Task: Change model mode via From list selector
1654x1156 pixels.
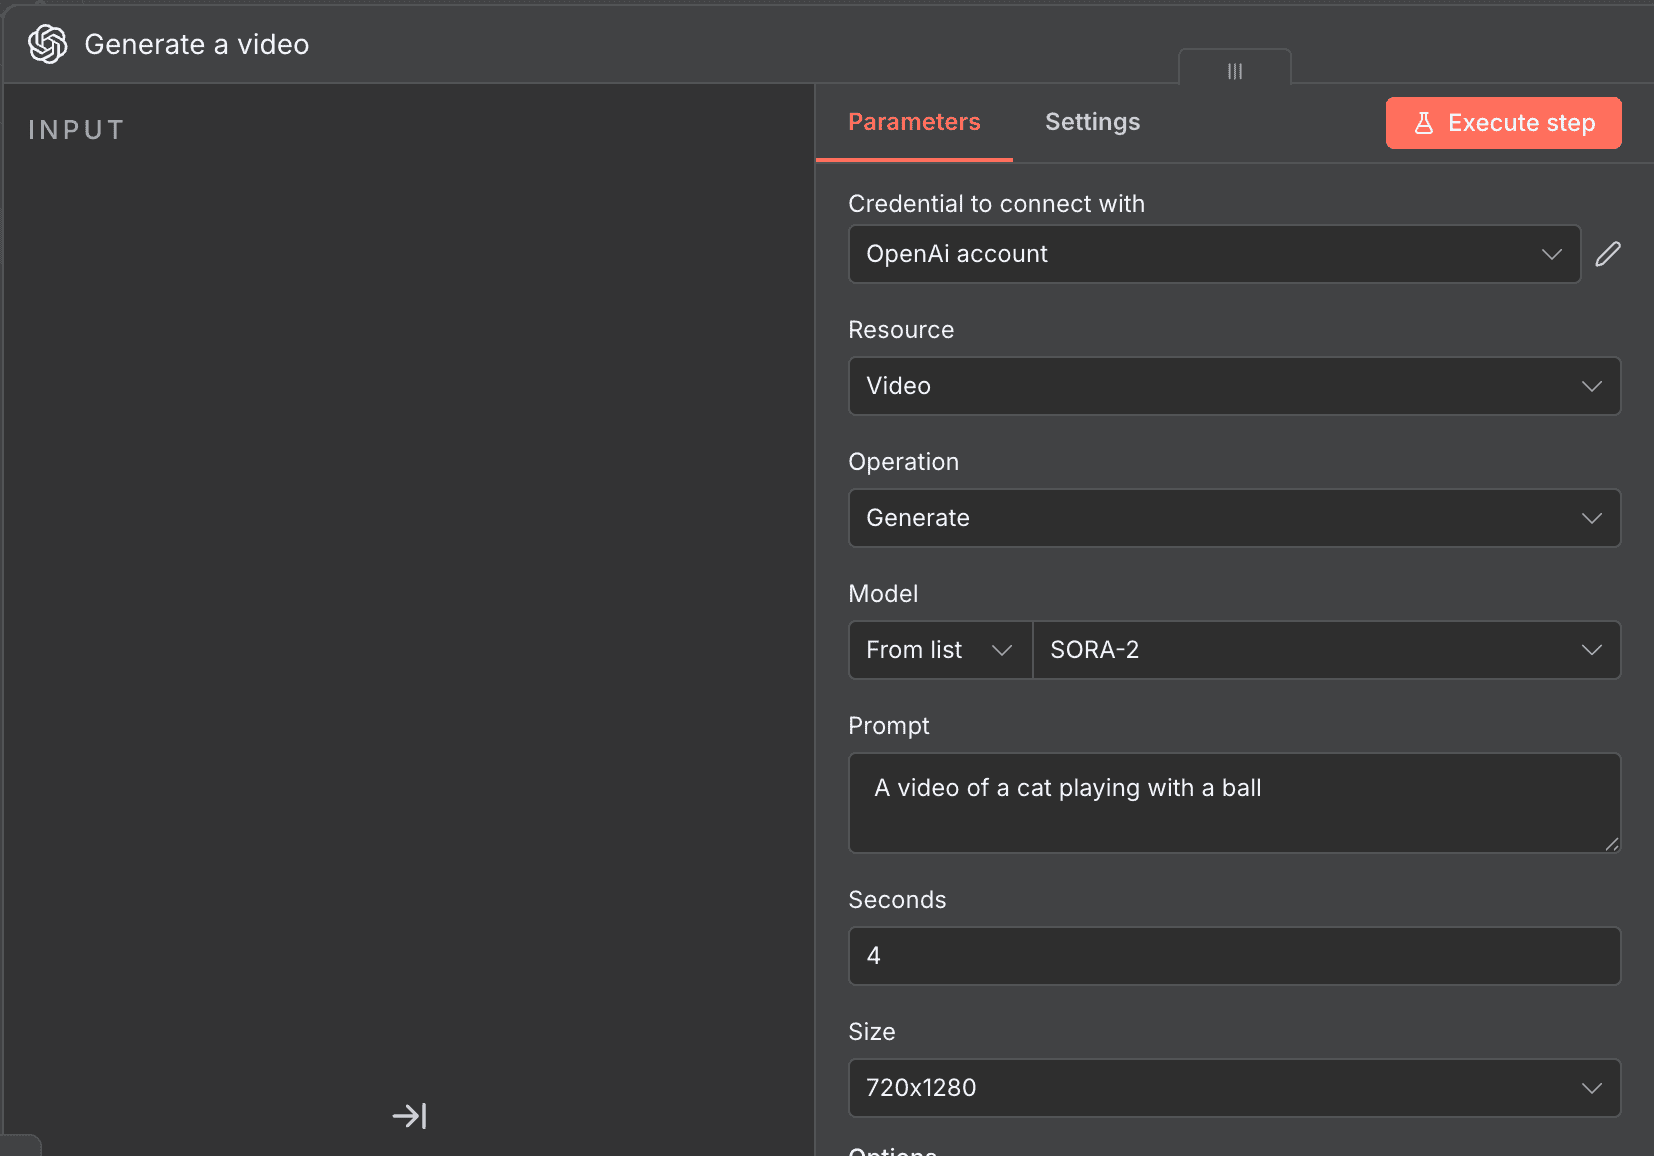Action: (939, 650)
